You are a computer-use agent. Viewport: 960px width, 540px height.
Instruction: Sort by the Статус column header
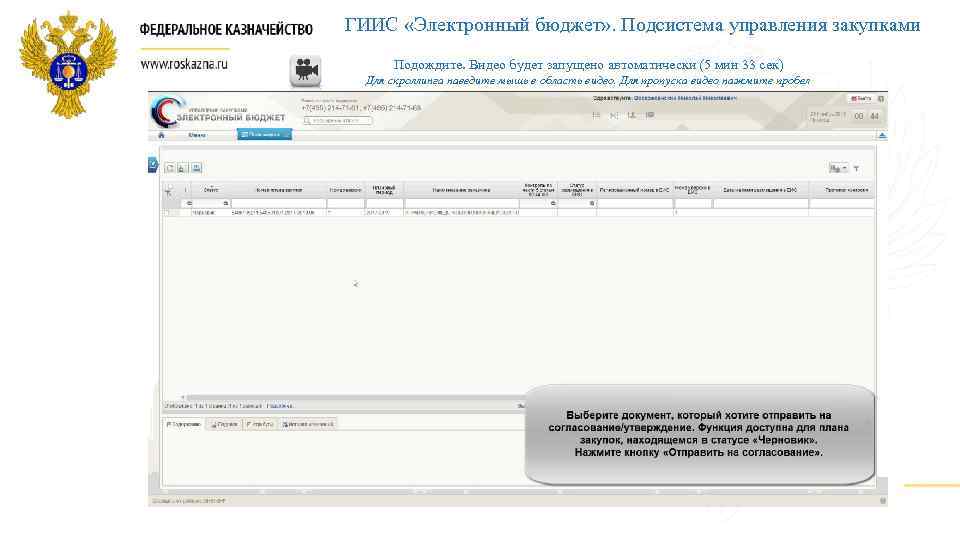point(211,190)
